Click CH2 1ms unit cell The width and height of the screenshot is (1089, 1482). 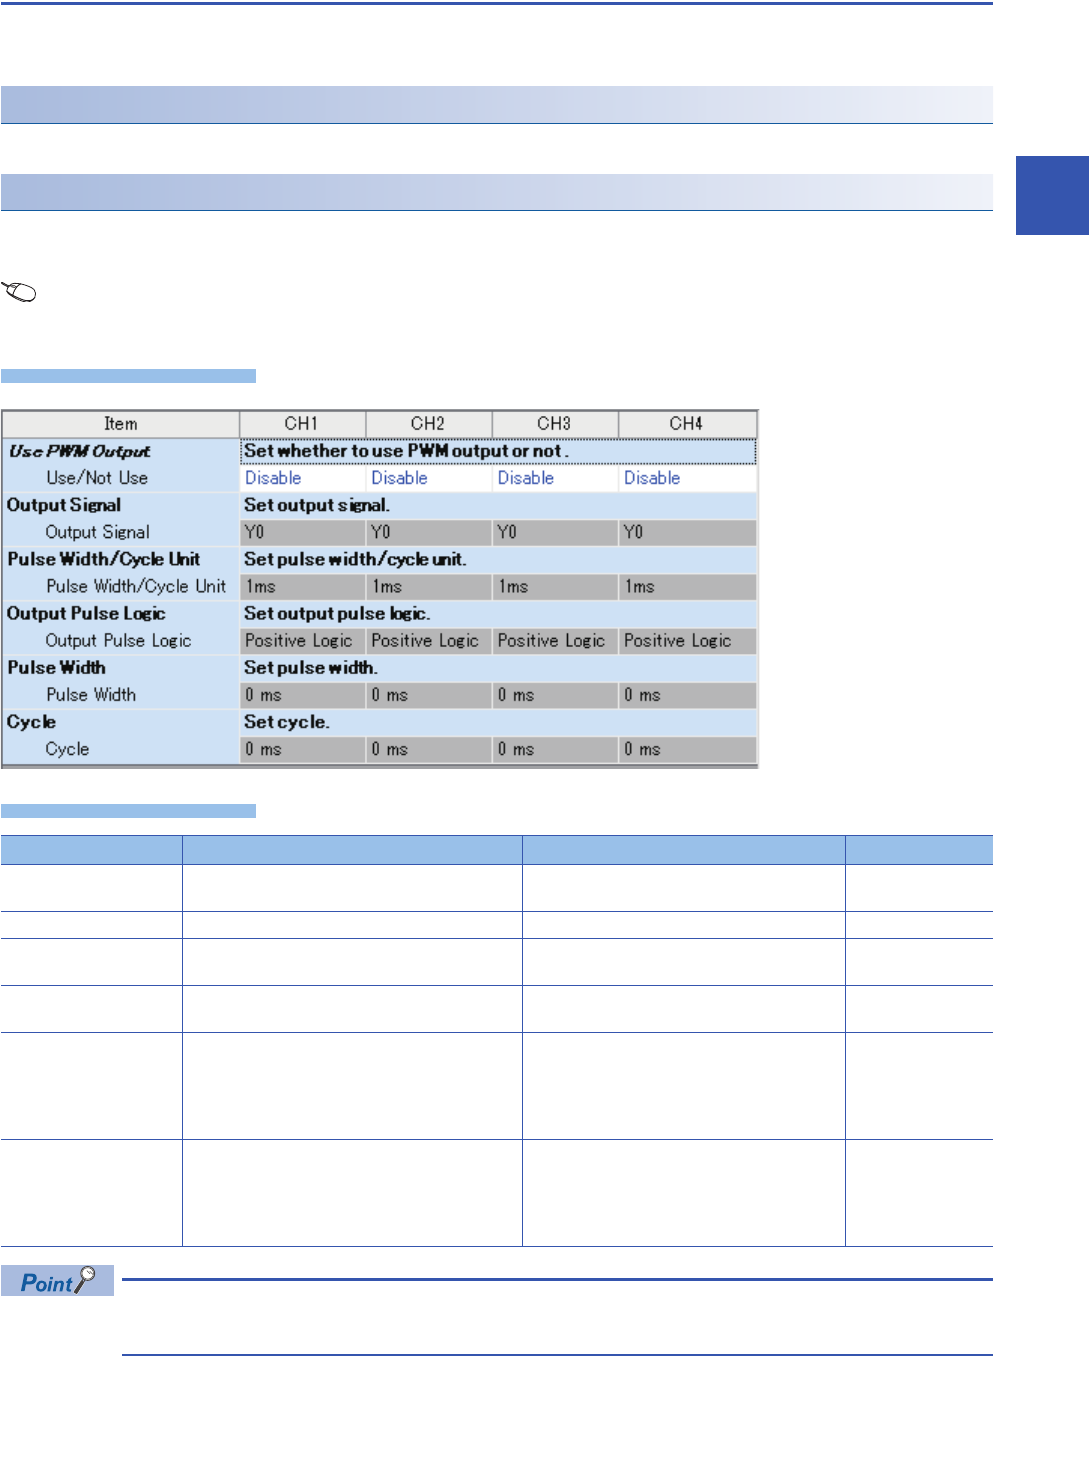click(x=428, y=586)
